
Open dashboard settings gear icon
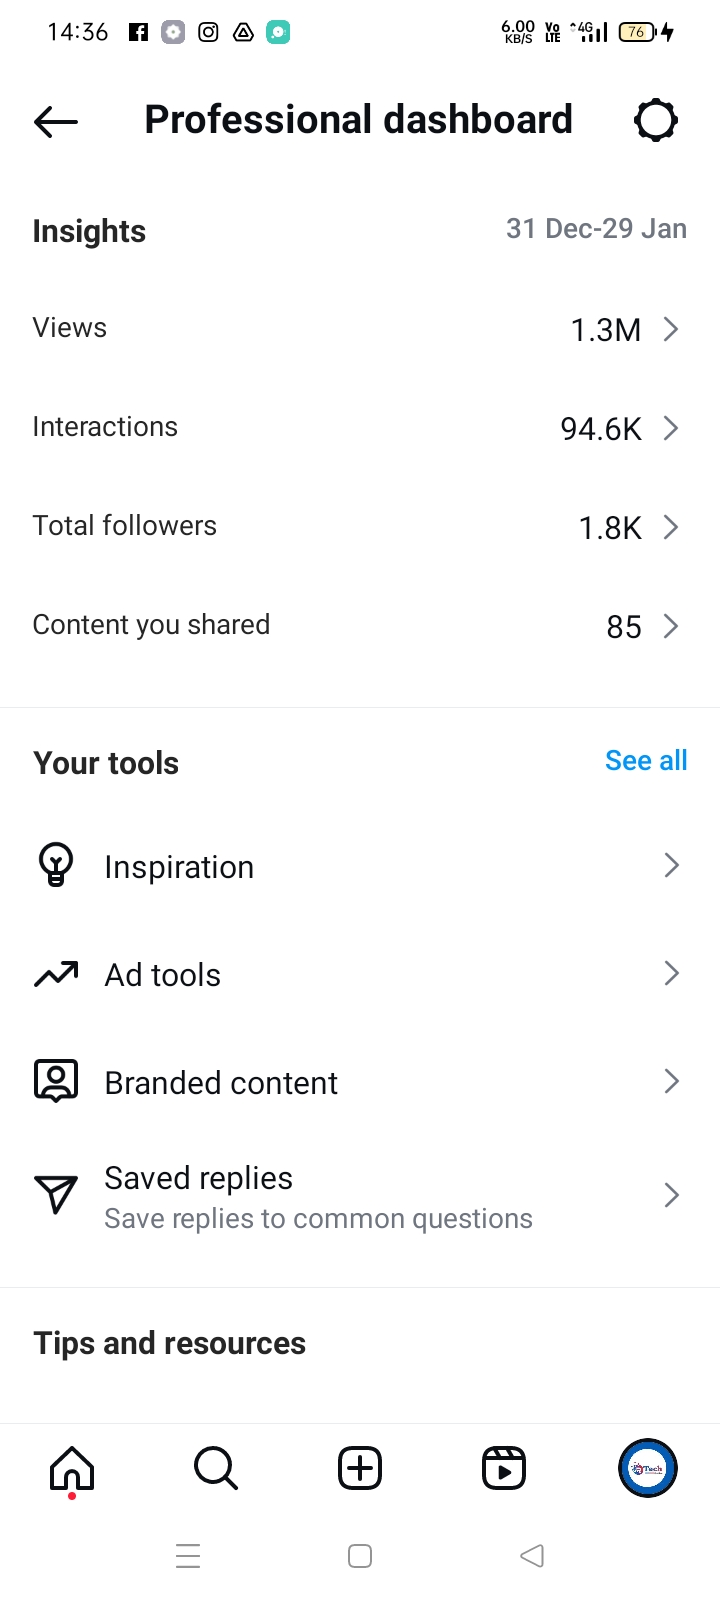coord(656,121)
